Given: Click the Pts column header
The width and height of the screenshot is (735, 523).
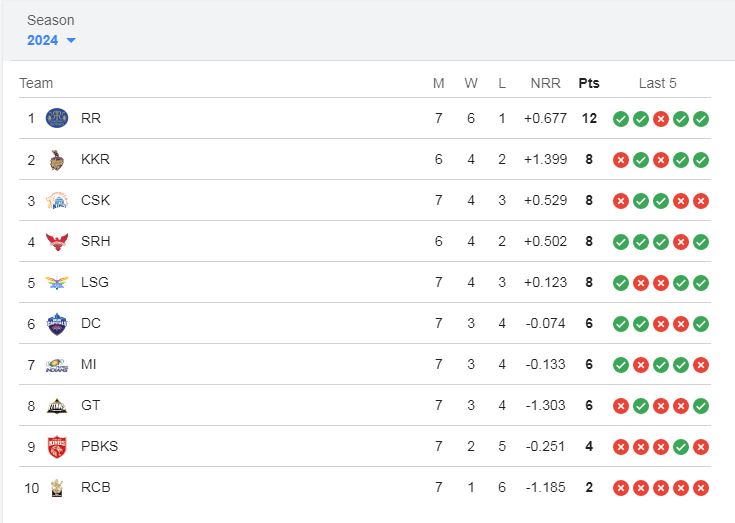Looking at the screenshot, I should [589, 83].
